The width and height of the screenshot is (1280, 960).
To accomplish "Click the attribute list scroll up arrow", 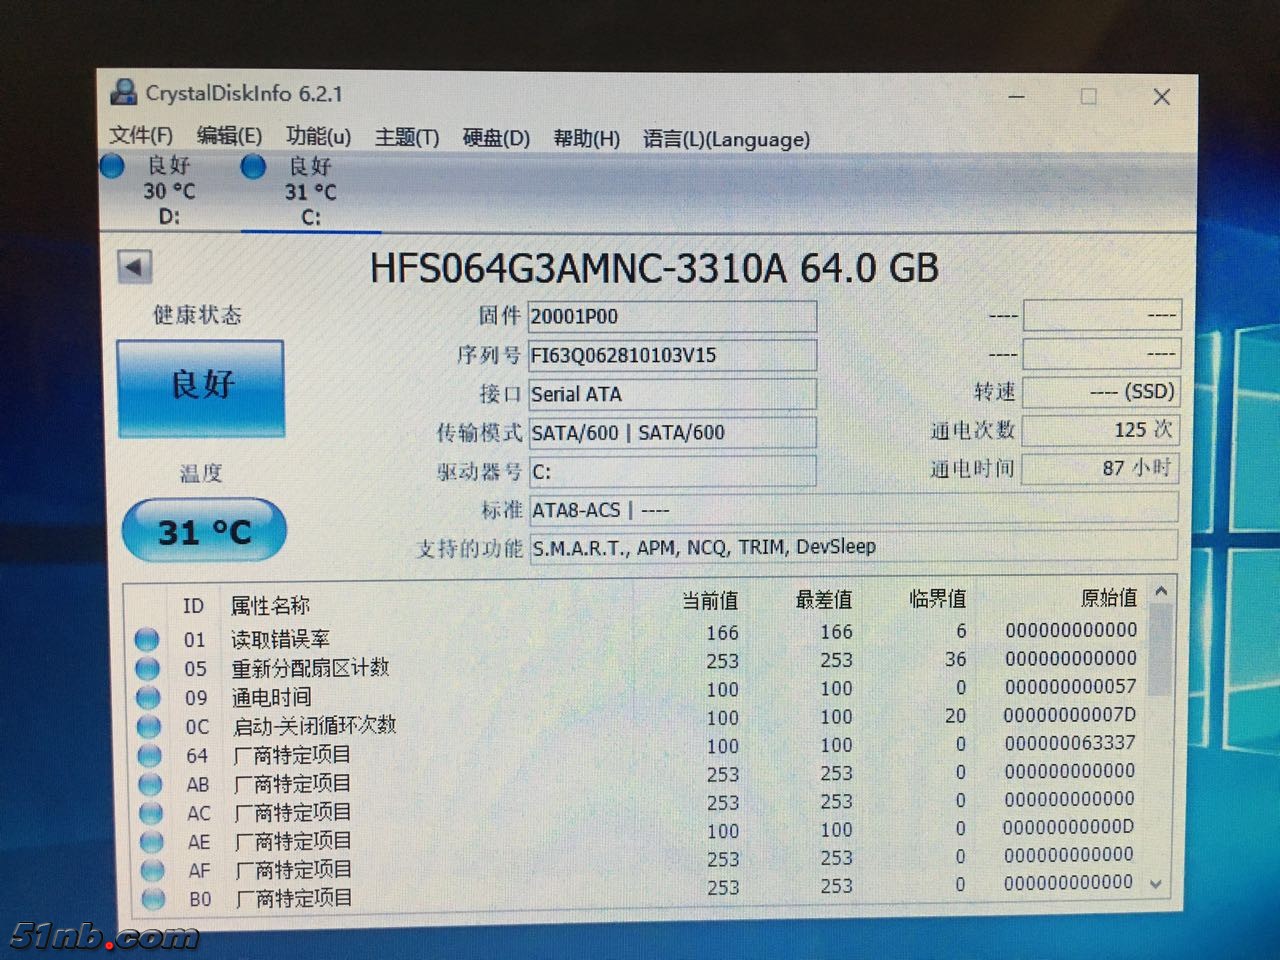I will (x=1161, y=591).
